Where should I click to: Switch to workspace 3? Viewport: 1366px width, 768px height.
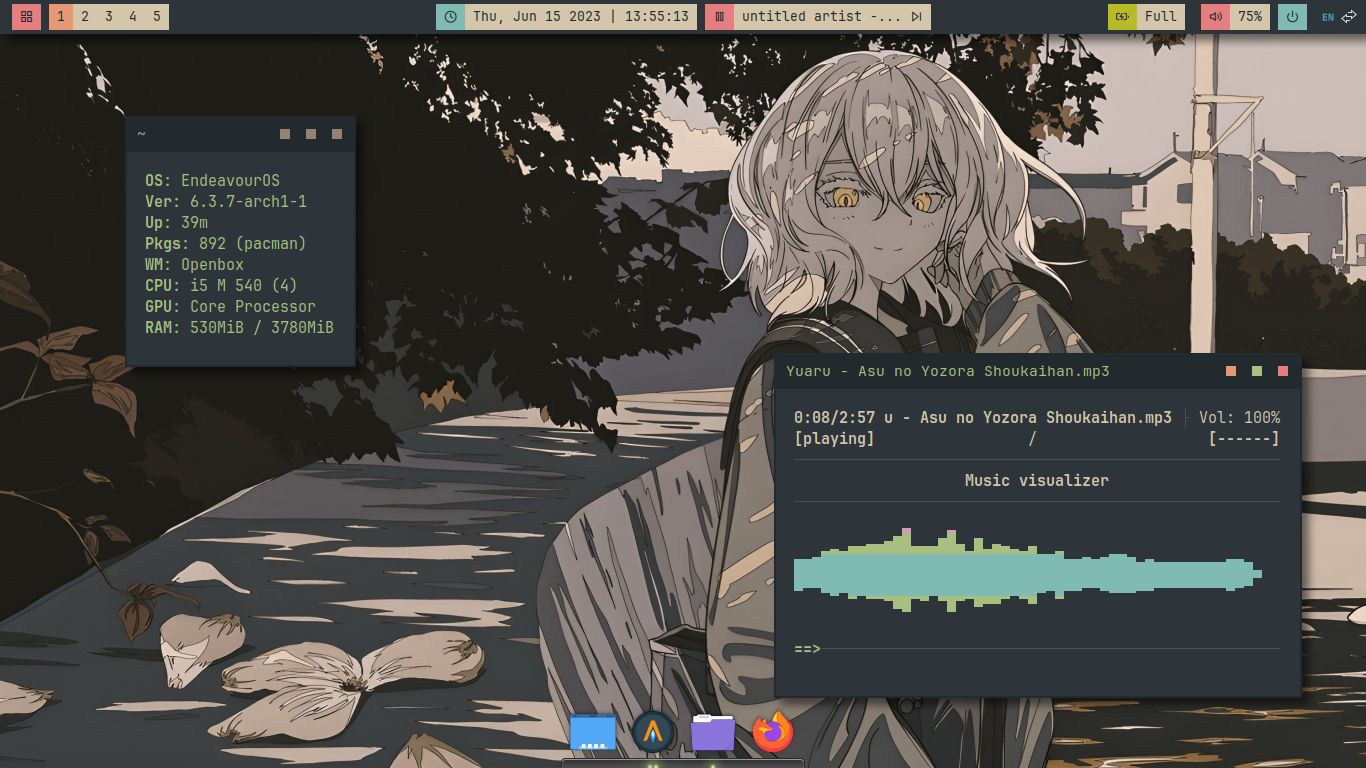tap(109, 17)
